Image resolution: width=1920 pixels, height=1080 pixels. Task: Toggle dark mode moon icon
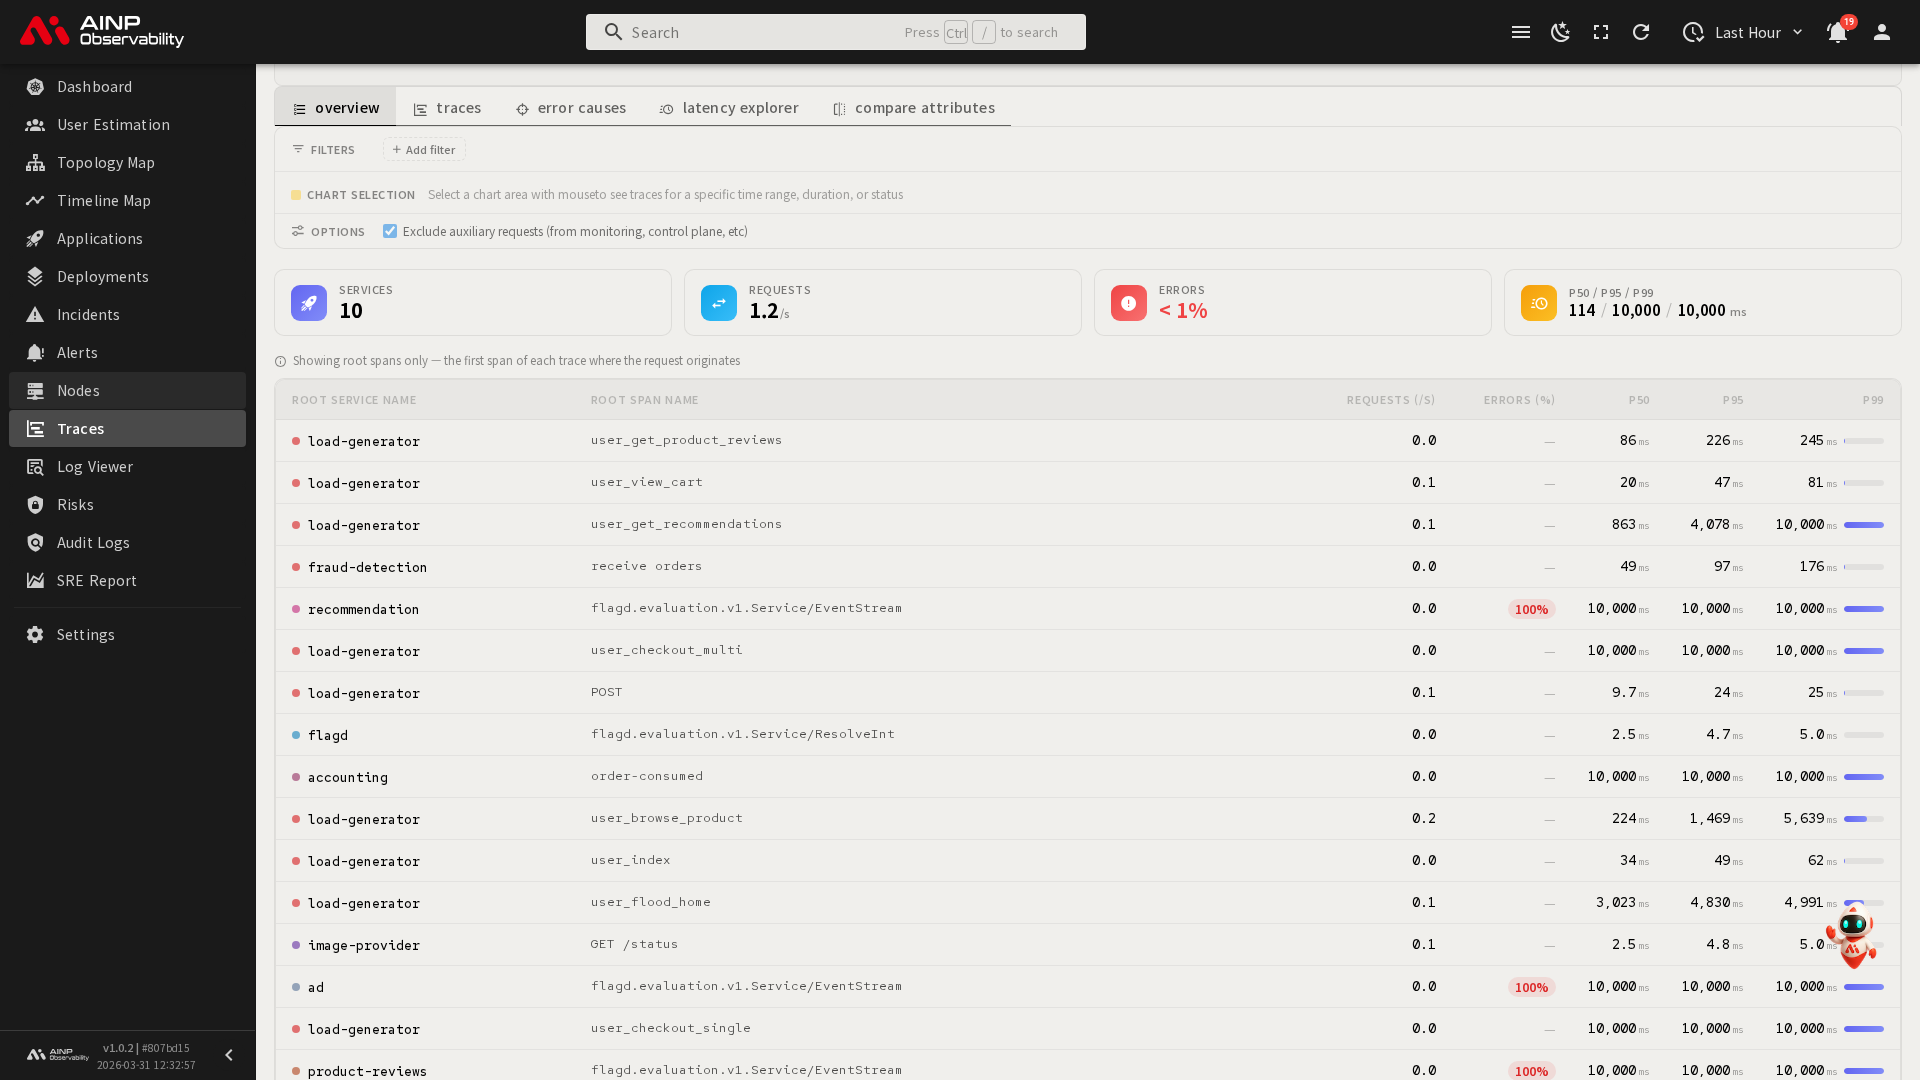click(1560, 32)
